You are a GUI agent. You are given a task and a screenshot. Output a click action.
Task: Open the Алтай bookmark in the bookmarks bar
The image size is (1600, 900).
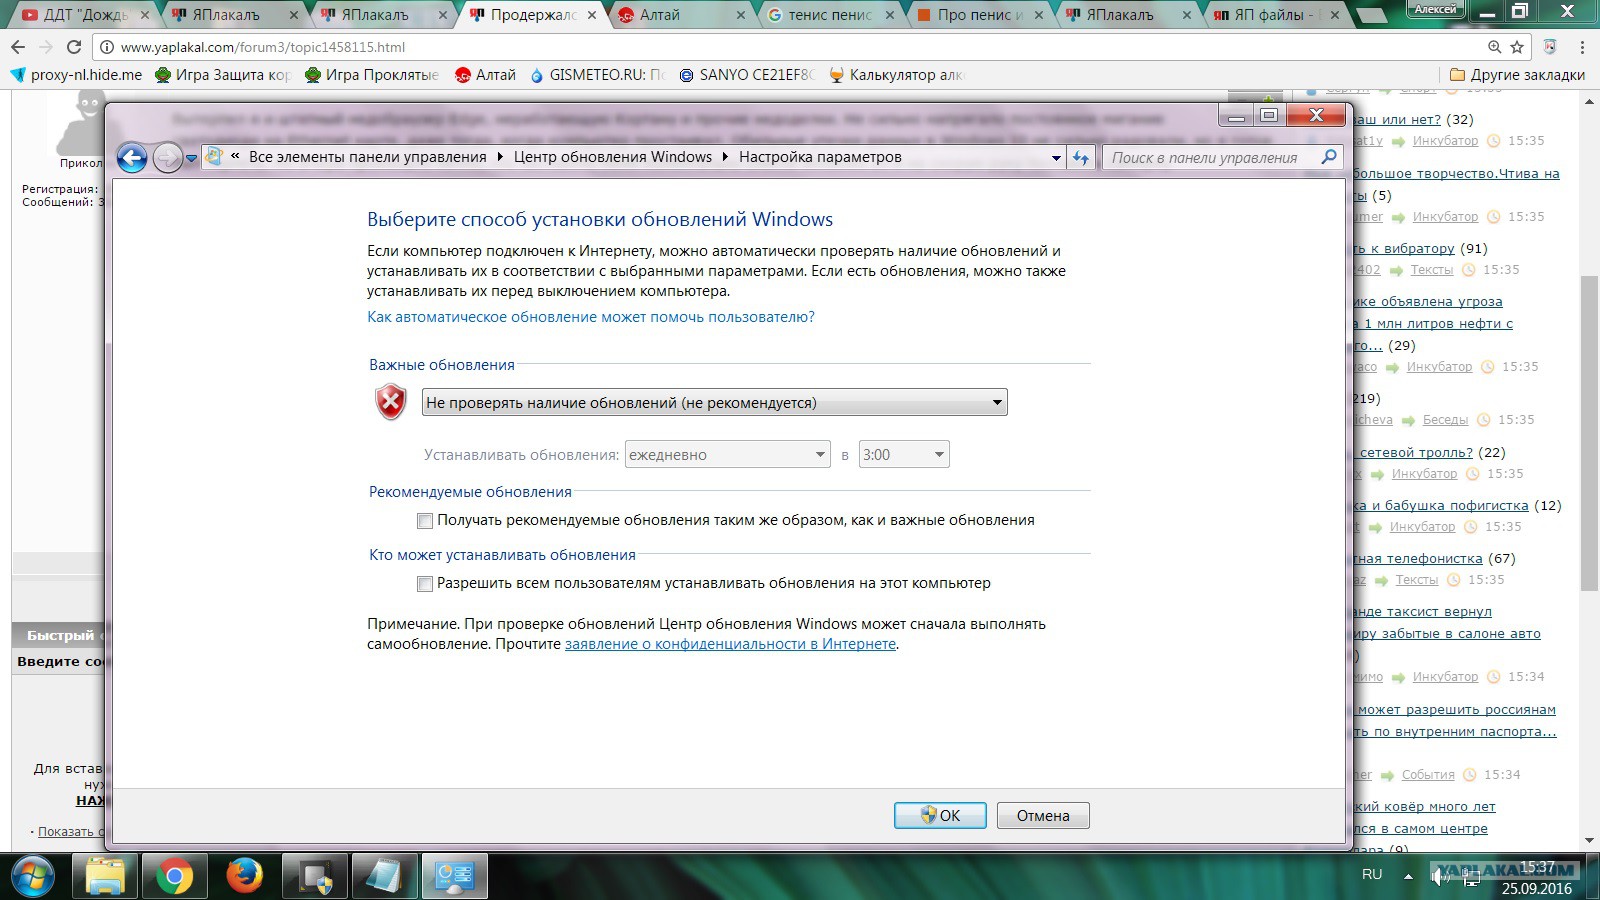click(x=485, y=74)
